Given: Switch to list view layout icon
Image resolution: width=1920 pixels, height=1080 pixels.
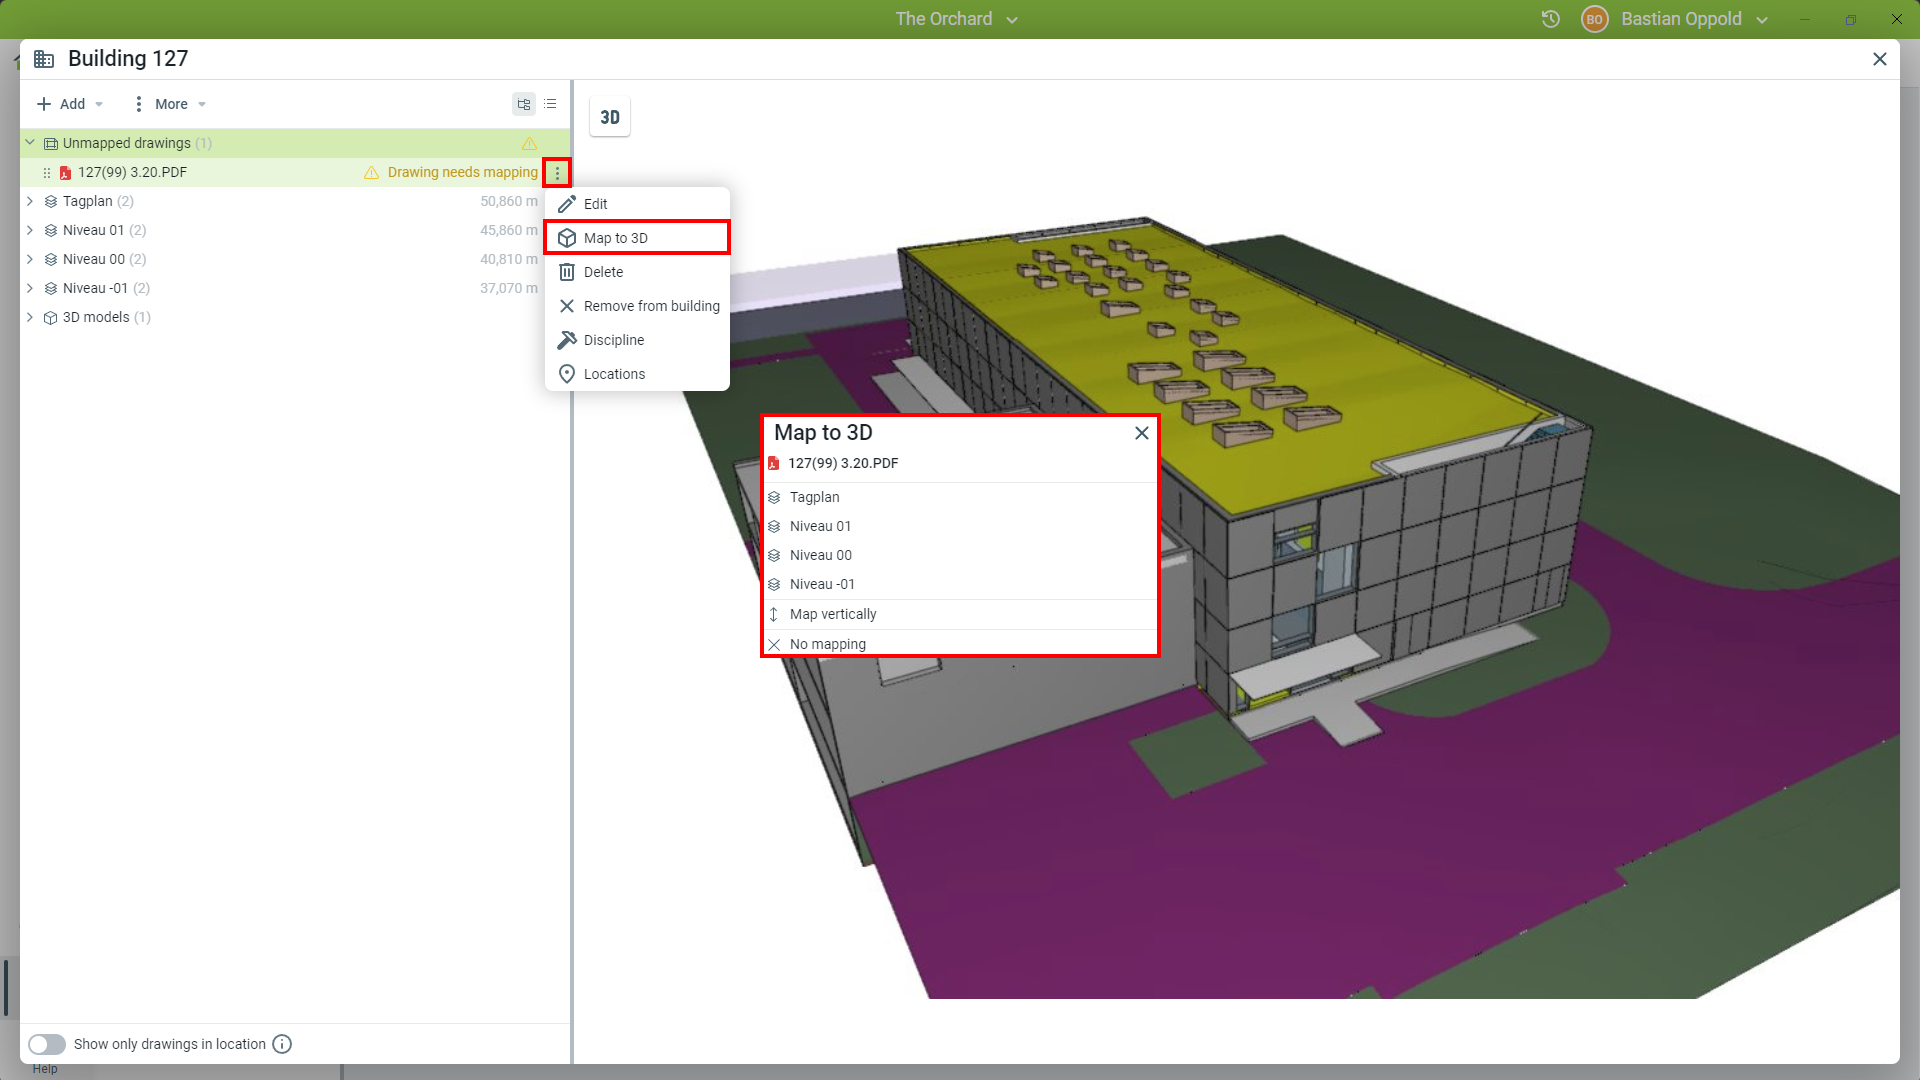Looking at the screenshot, I should (x=550, y=104).
